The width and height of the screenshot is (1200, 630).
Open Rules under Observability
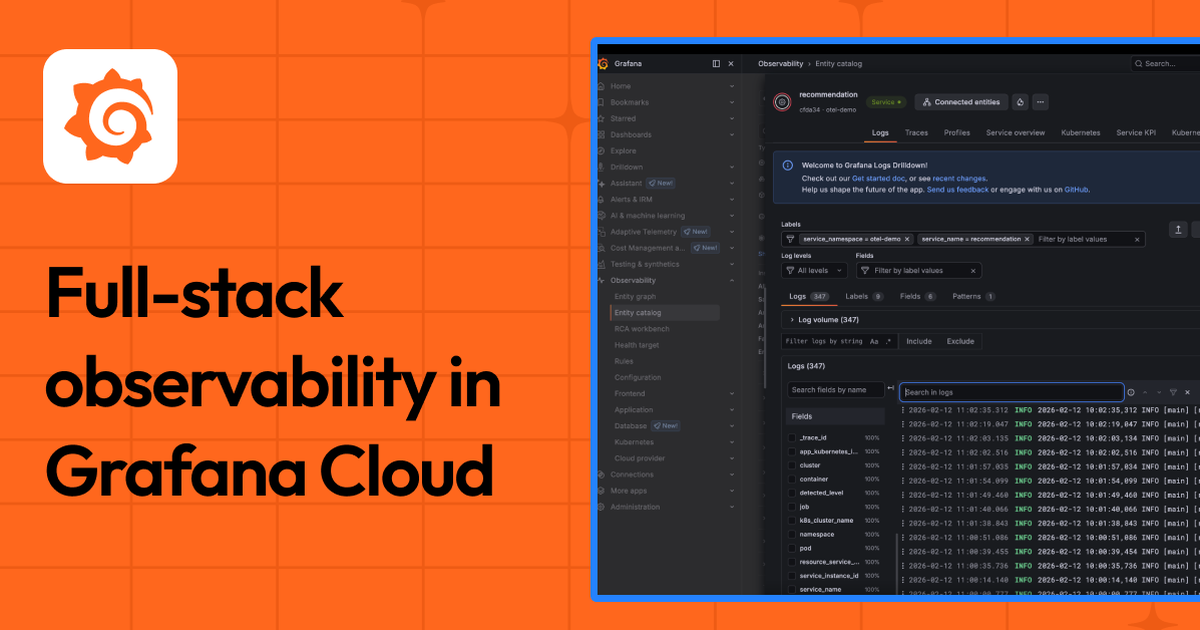click(623, 361)
